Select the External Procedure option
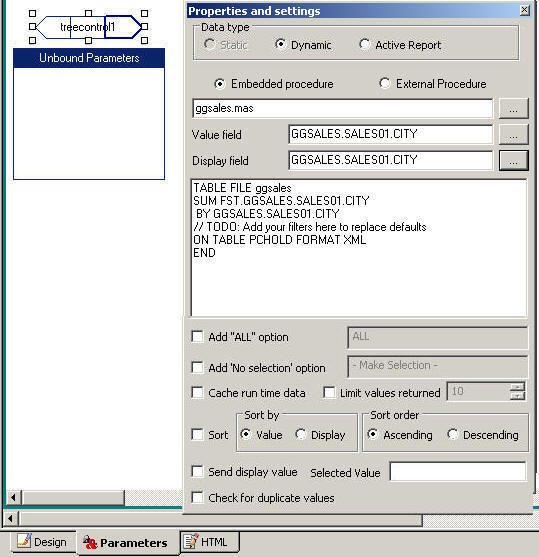 pos(384,83)
